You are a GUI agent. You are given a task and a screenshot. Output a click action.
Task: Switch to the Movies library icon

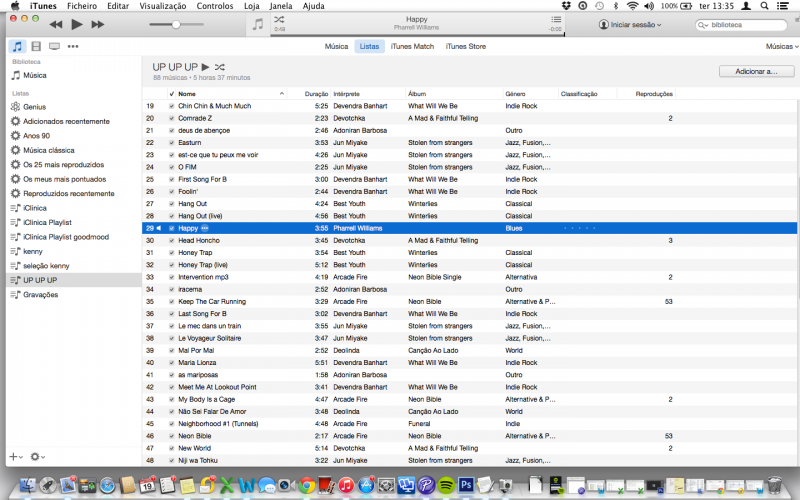coord(36,46)
